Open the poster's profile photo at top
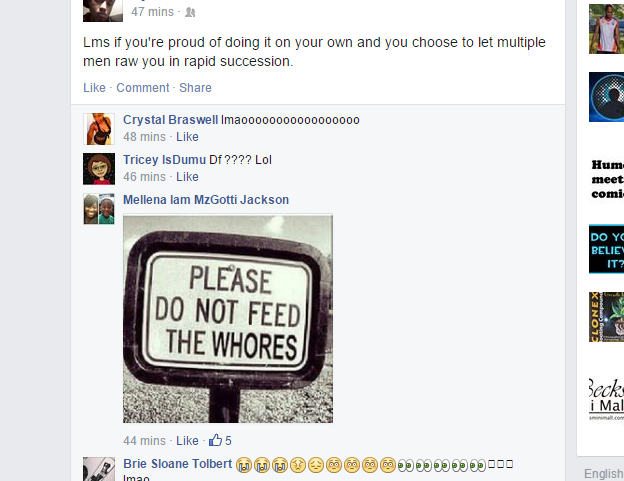 pos(103,11)
